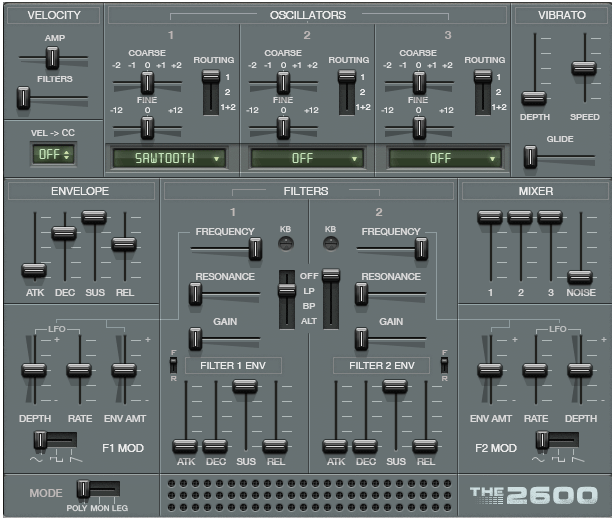Click Filter 2 Env ATK fader
This screenshot has width=616, height=521.
tap(335, 446)
